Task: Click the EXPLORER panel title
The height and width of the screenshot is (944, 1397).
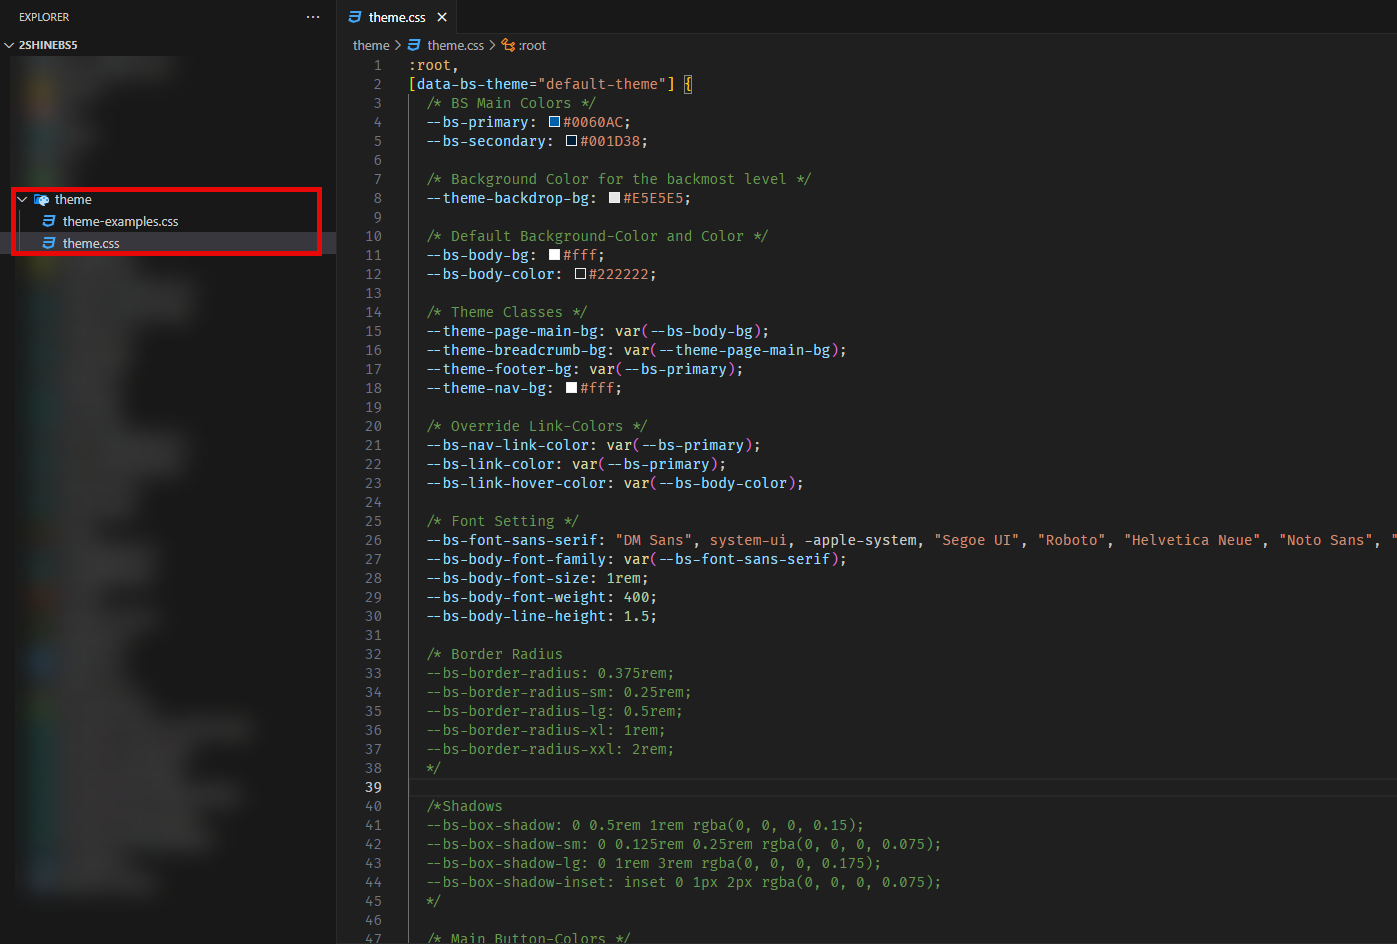Action: click(x=44, y=17)
